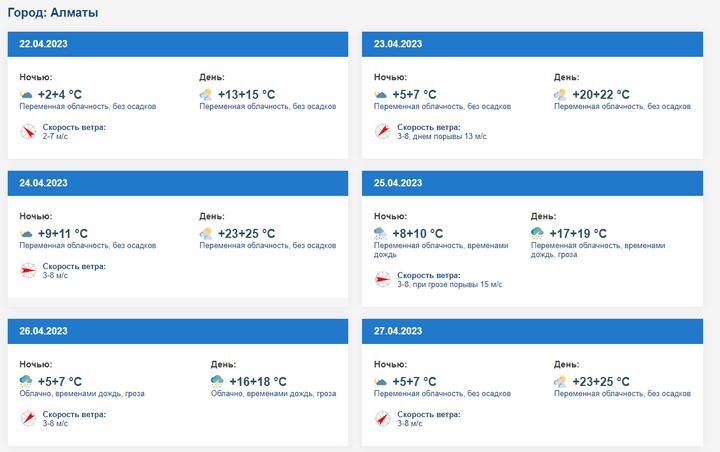Click the night weather icon for 22.04.2023
The width and height of the screenshot is (720, 452).
point(26,95)
